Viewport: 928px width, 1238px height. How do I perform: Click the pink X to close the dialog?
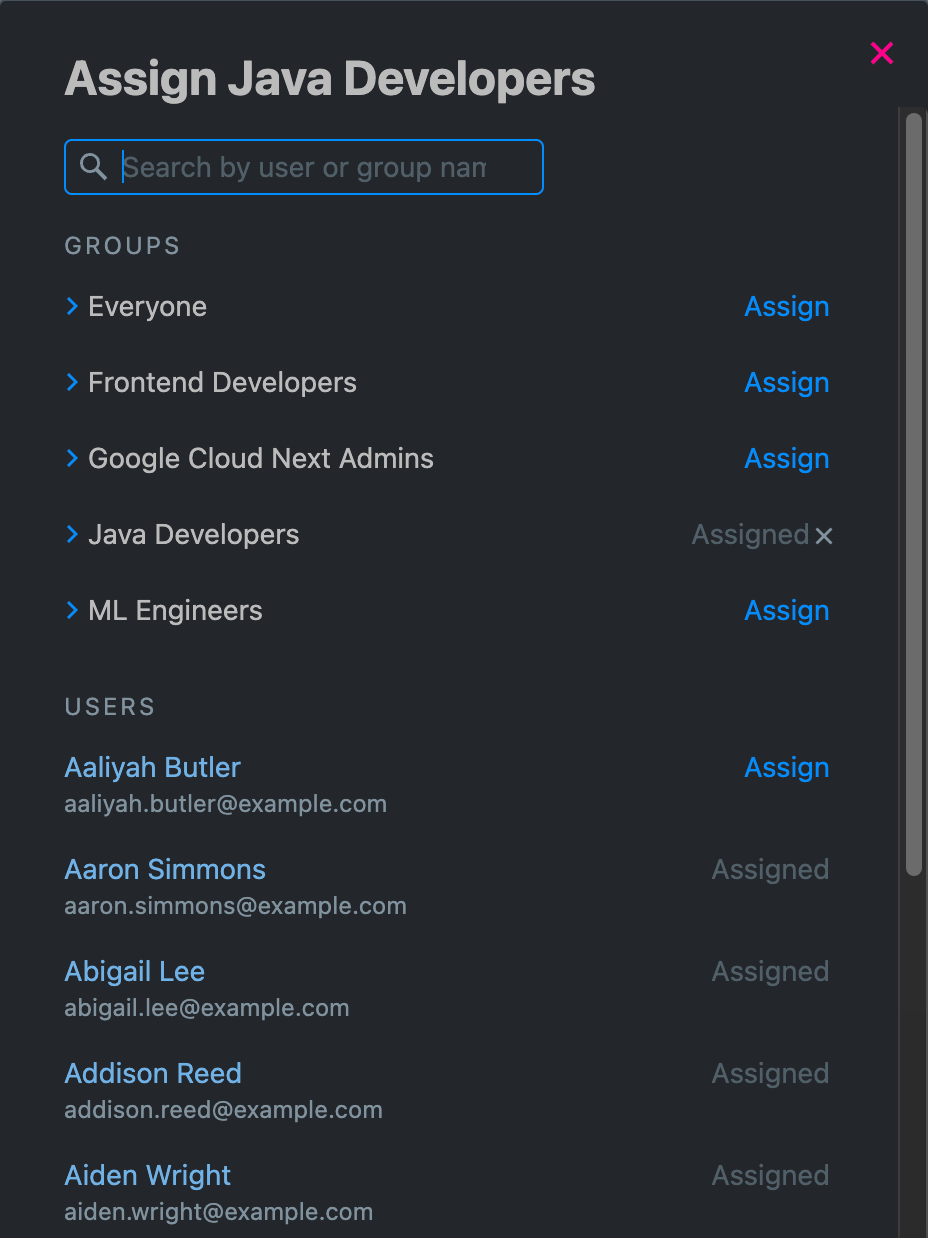(x=881, y=53)
